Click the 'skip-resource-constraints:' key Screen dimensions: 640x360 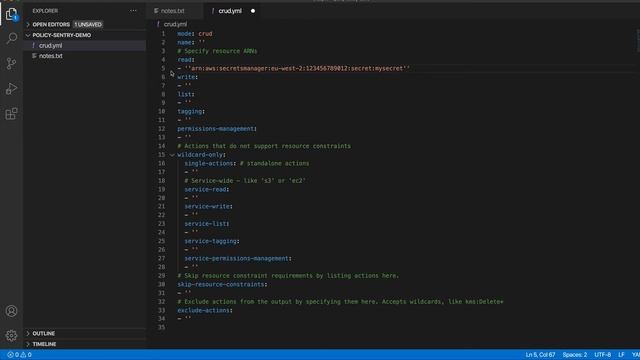(222, 284)
